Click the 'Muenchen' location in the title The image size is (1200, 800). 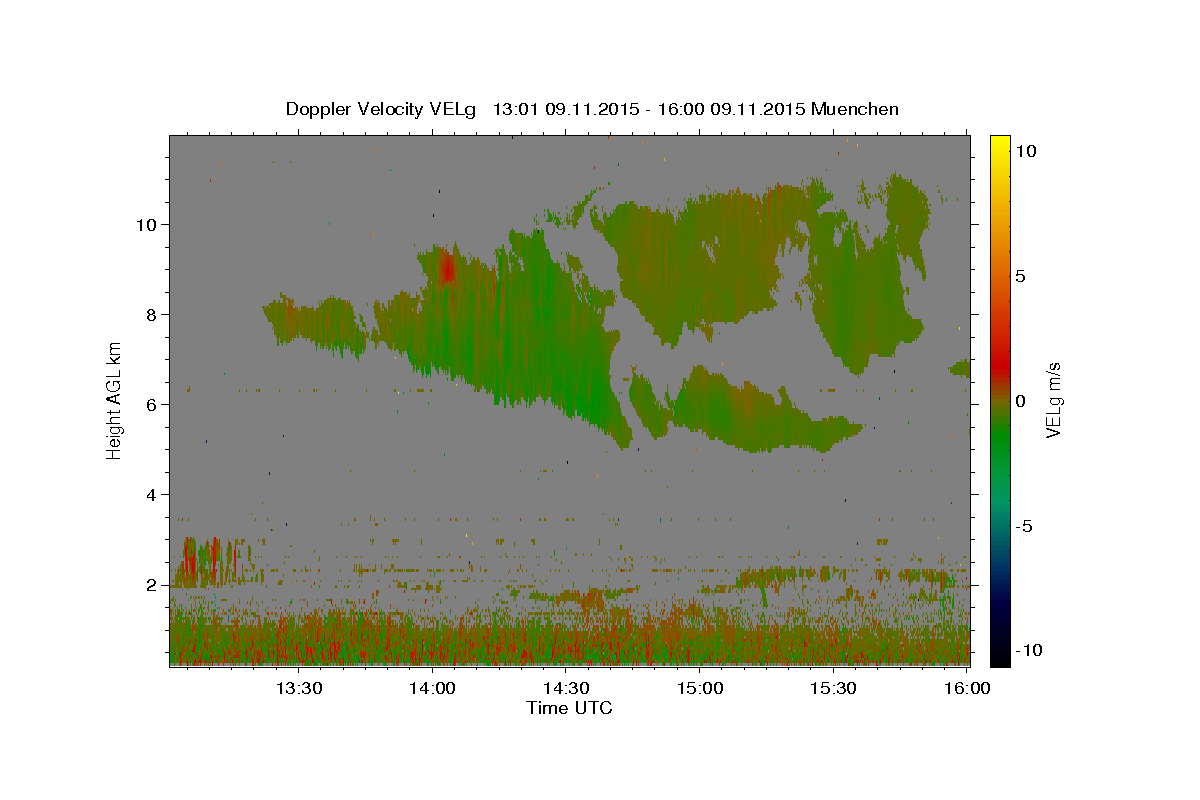(x=856, y=109)
